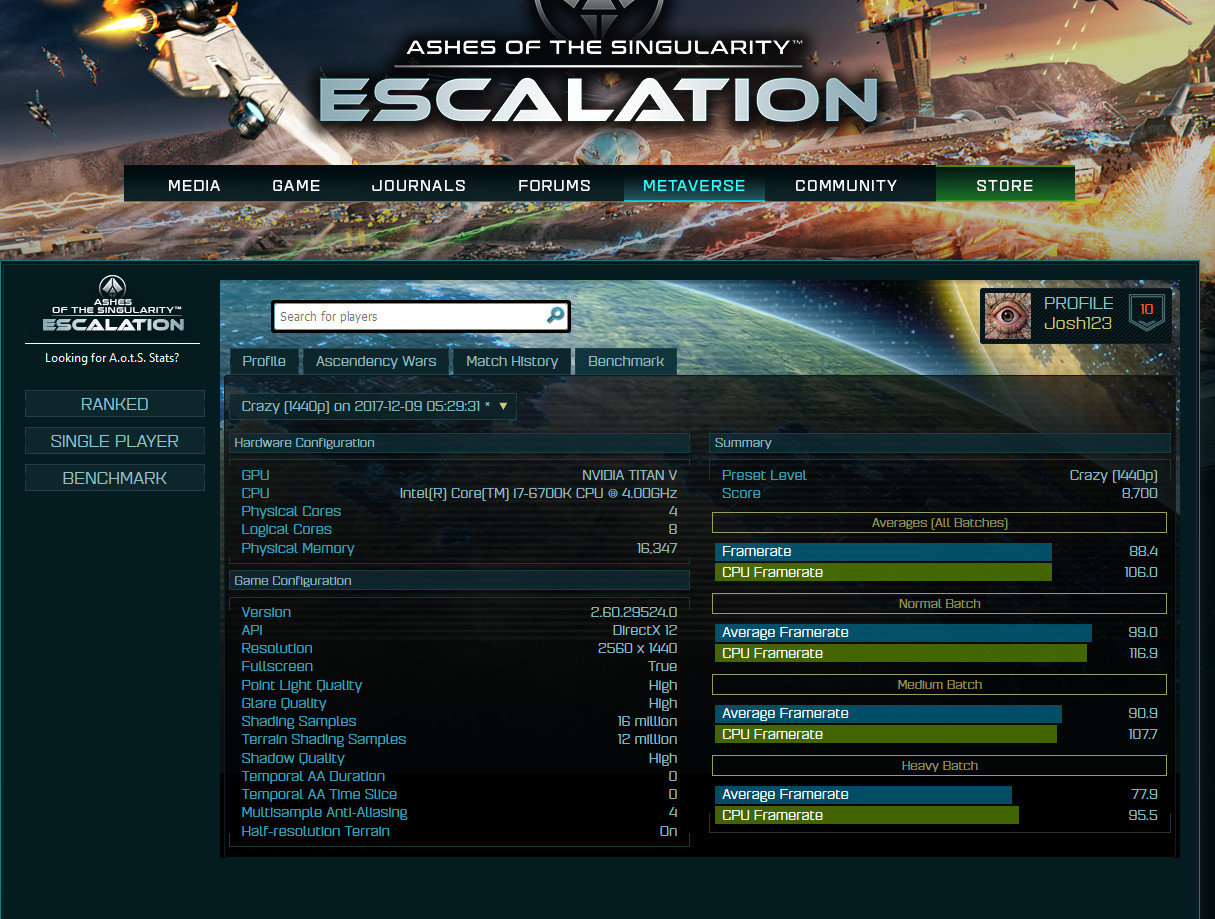Click the Normal Batch heading

click(939, 603)
